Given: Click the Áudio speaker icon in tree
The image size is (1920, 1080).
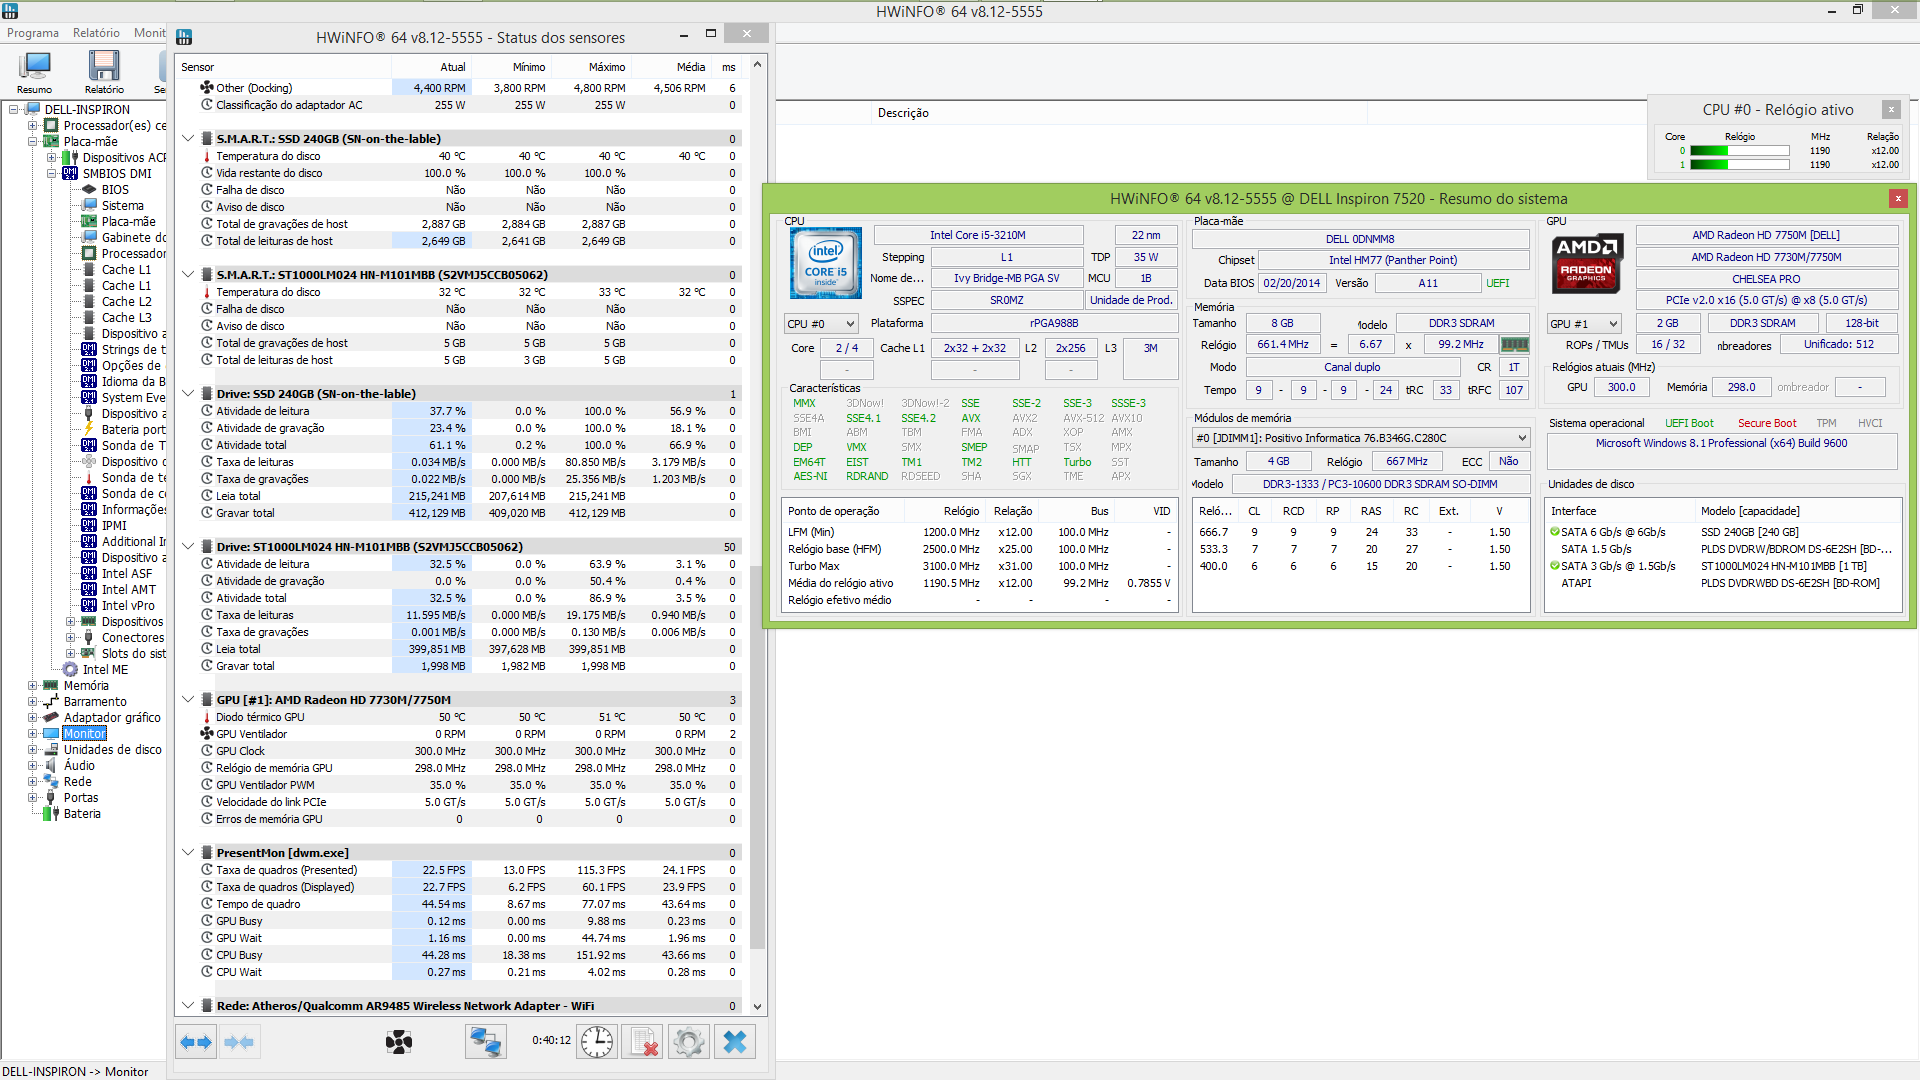Looking at the screenshot, I should [51, 765].
